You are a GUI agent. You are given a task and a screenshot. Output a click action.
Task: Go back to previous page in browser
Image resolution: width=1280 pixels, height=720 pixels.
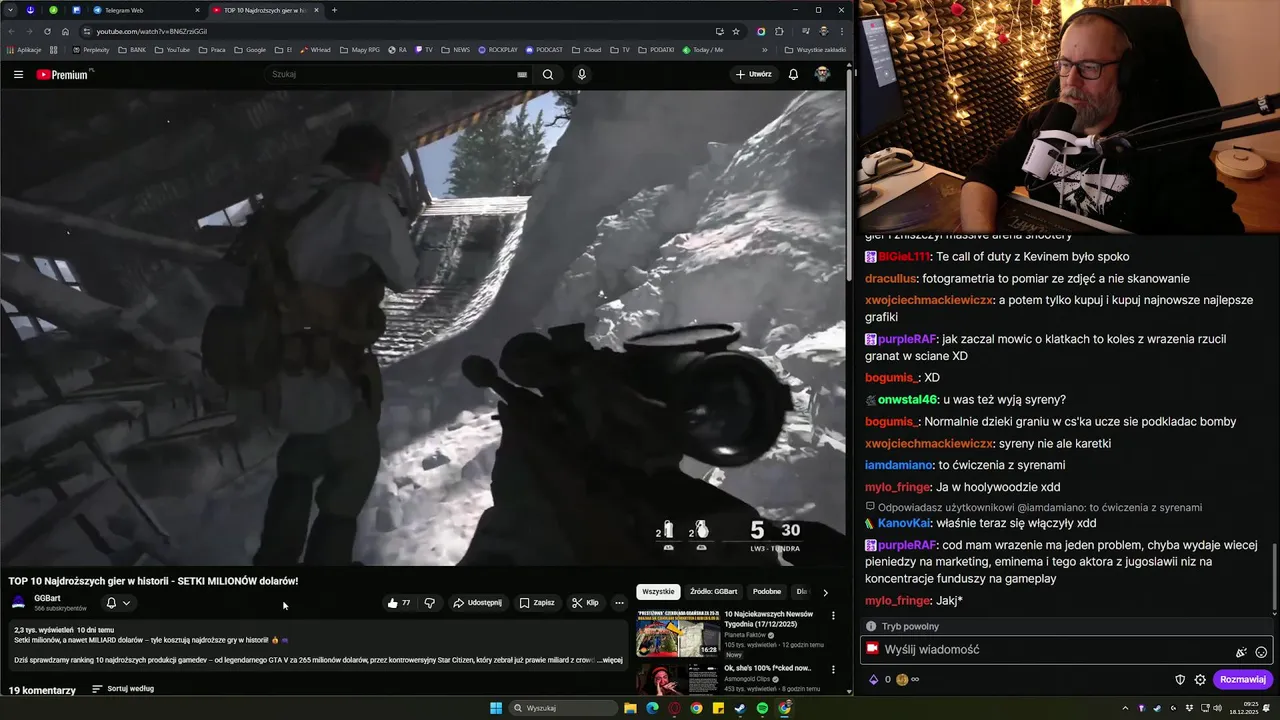(11, 31)
